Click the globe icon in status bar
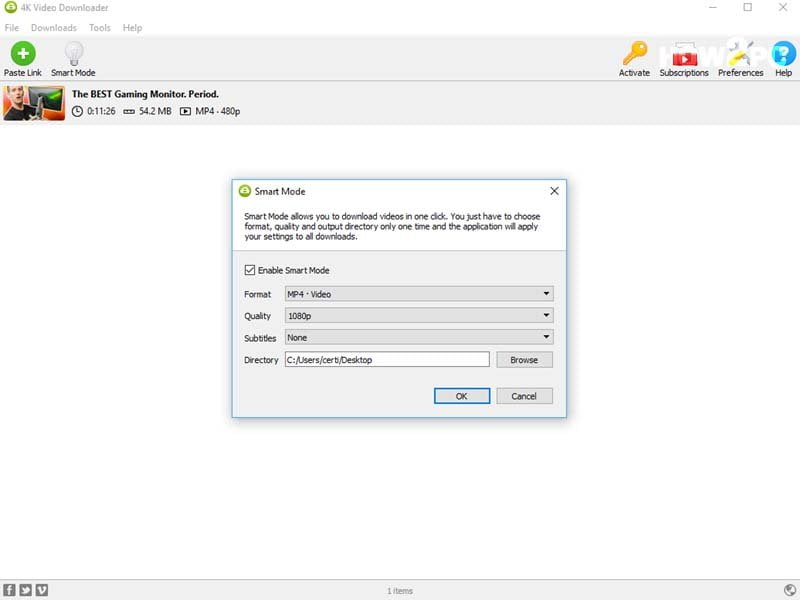This screenshot has width=800, height=600. (790, 590)
